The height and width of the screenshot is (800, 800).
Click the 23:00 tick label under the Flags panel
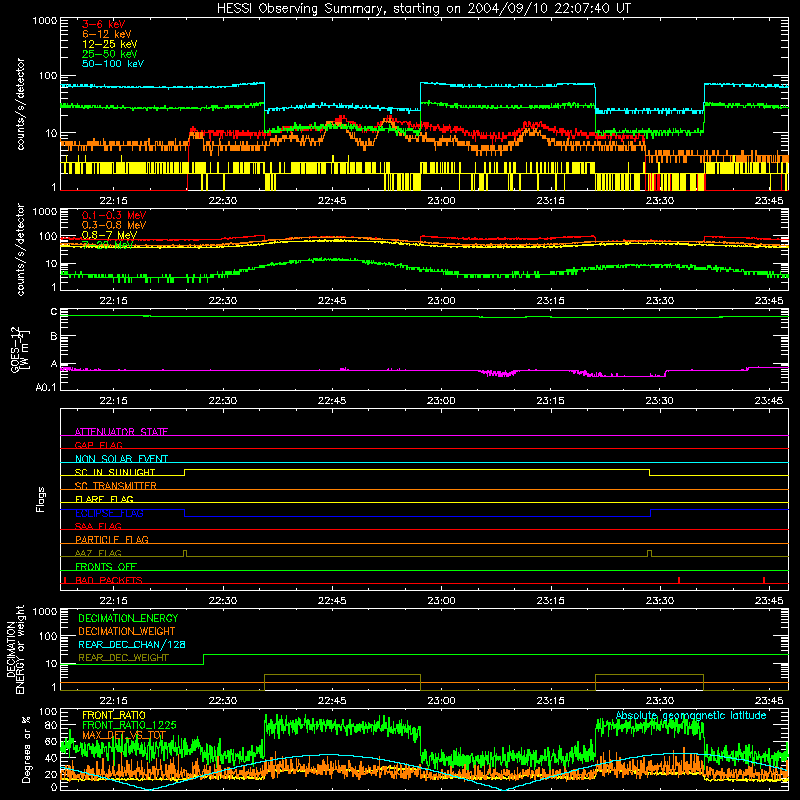click(441, 600)
